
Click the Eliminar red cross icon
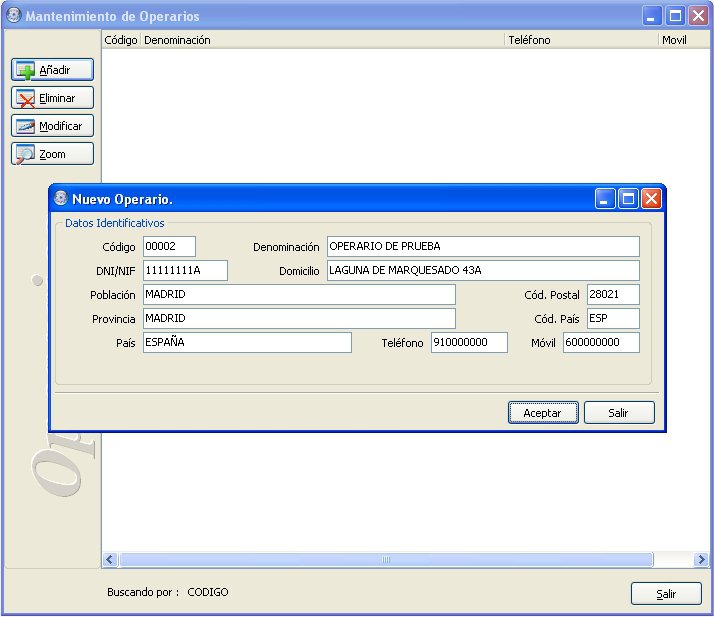pos(25,98)
